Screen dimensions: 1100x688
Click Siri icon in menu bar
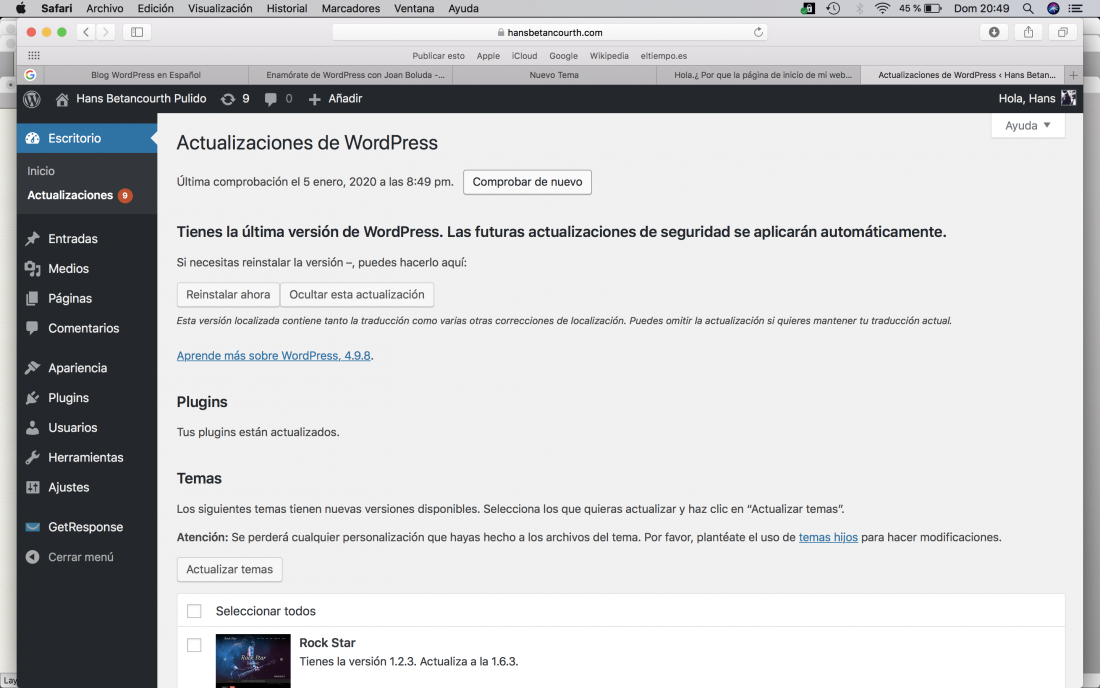pos(1053,8)
